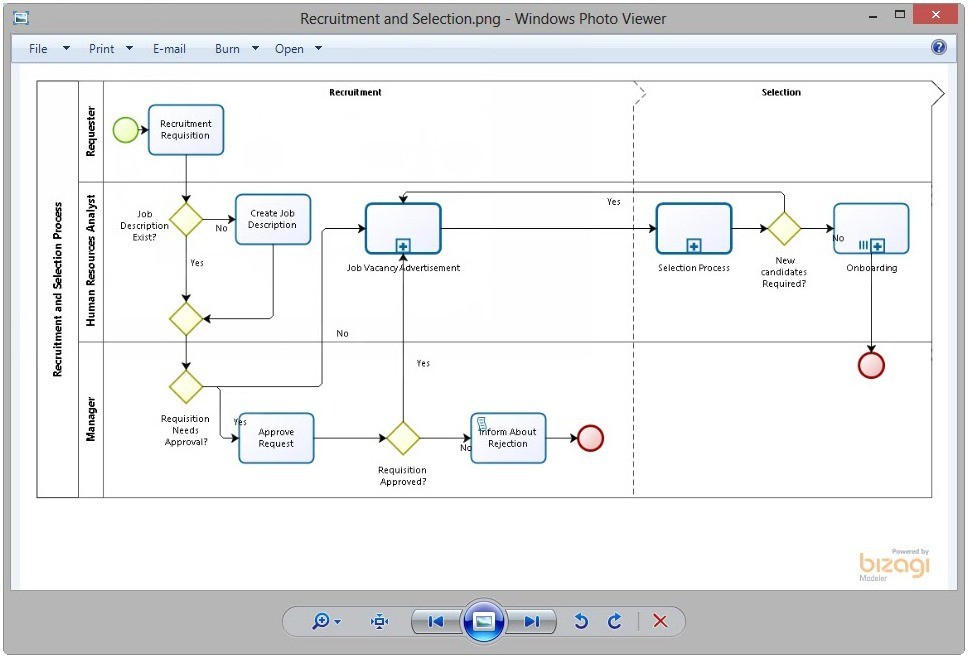Expand the Open menu dropdown arrow
968x658 pixels.
[318, 48]
